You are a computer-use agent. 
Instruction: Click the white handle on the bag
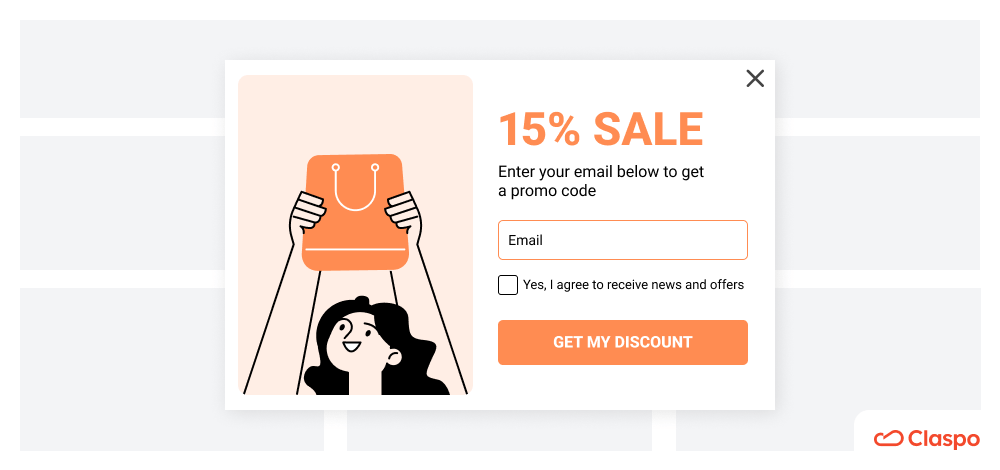pos(355,187)
